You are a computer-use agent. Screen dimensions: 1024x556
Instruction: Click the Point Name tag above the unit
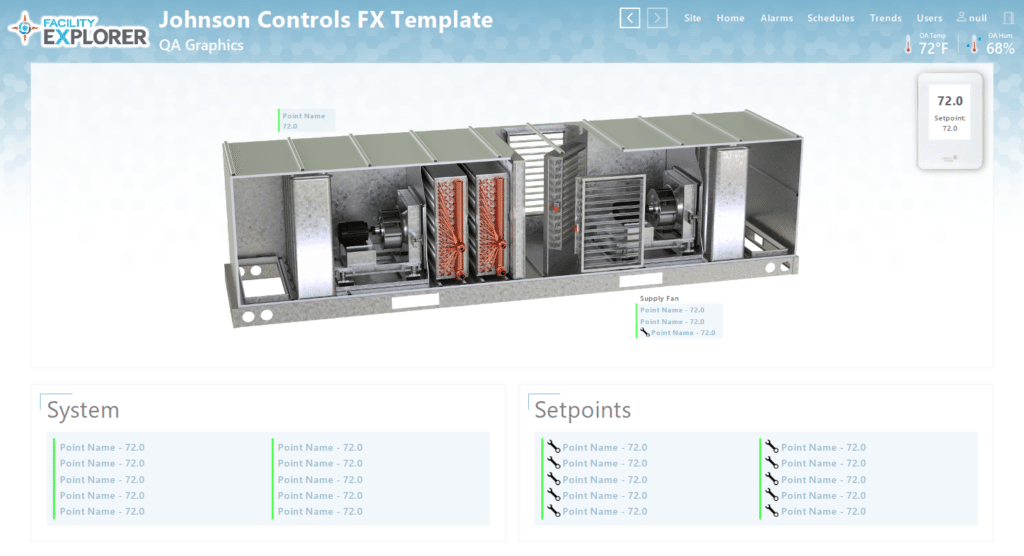click(306, 121)
